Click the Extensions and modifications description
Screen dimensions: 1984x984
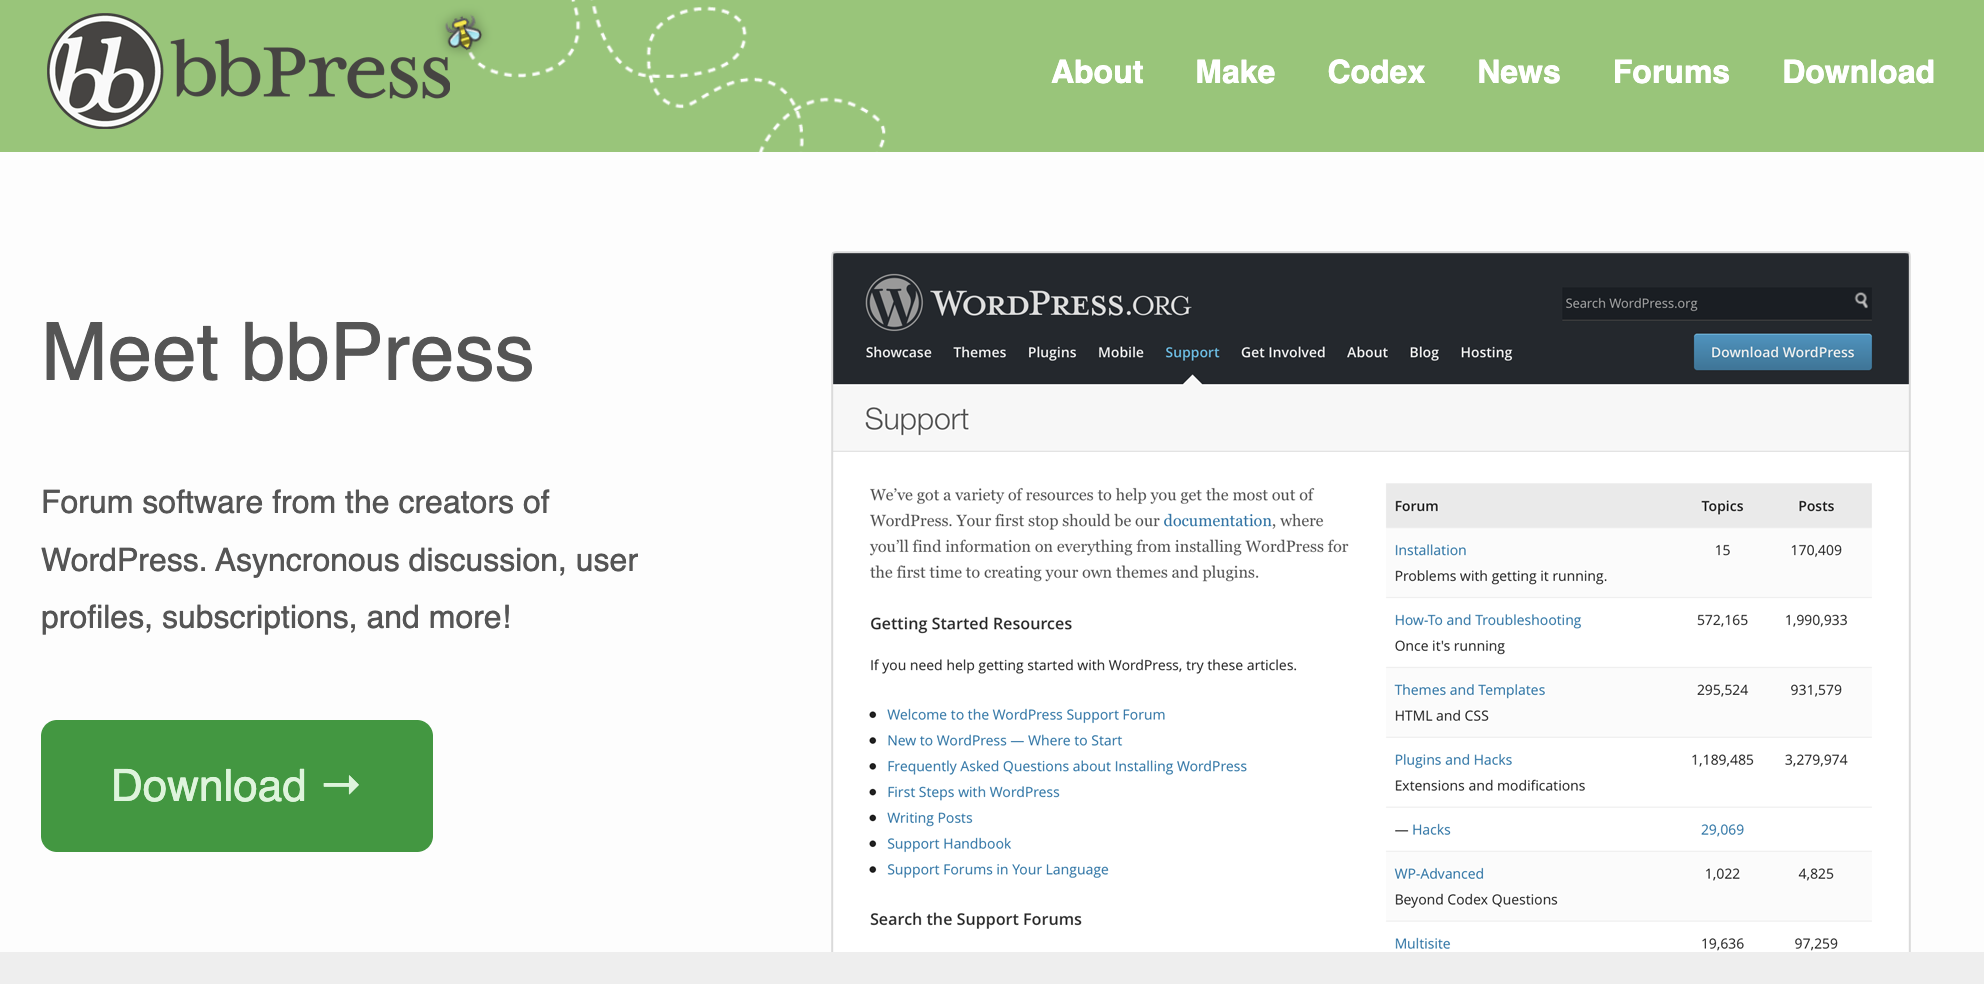(x=1489, y=786)
